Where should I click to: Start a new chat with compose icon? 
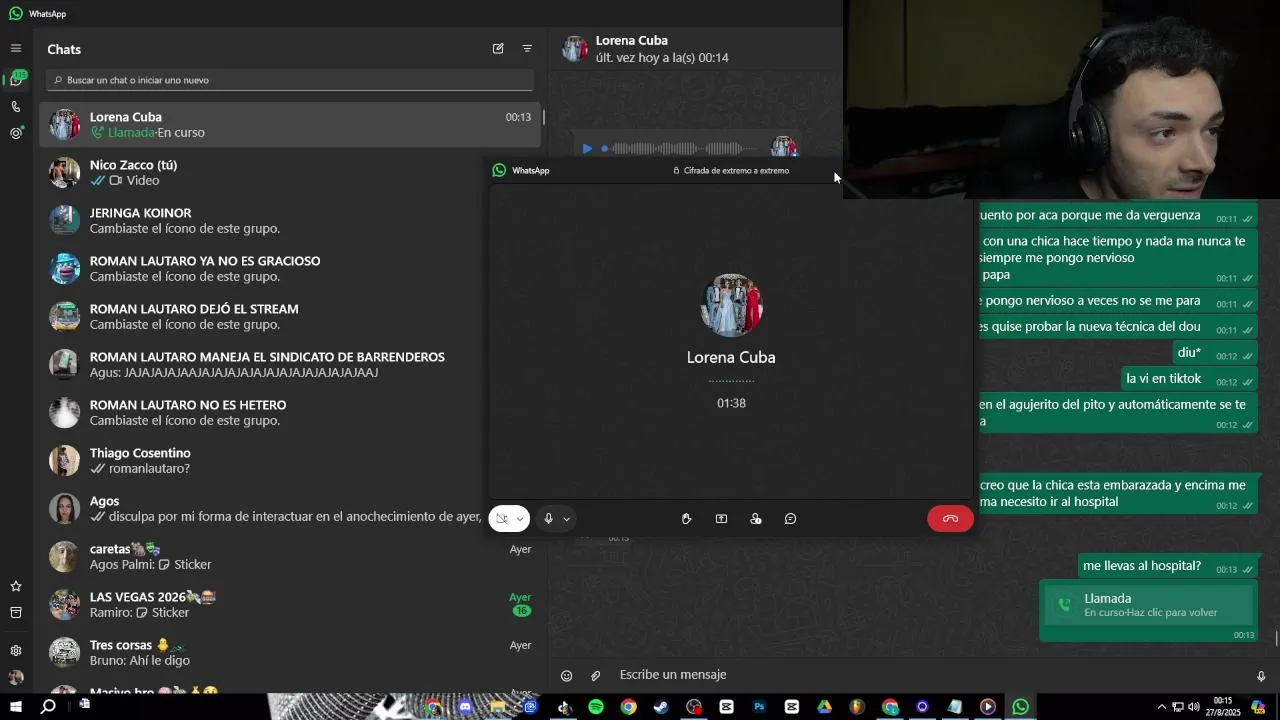pos(498,48)
